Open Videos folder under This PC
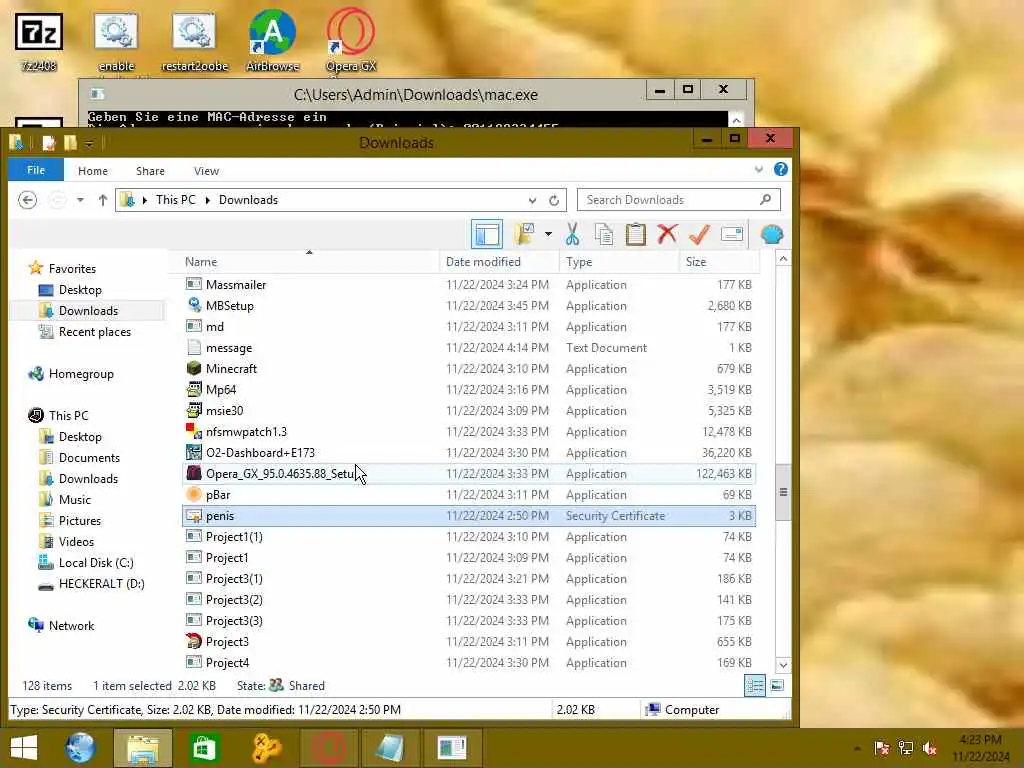Screen dimensions: 1024x768 (76, 541)
